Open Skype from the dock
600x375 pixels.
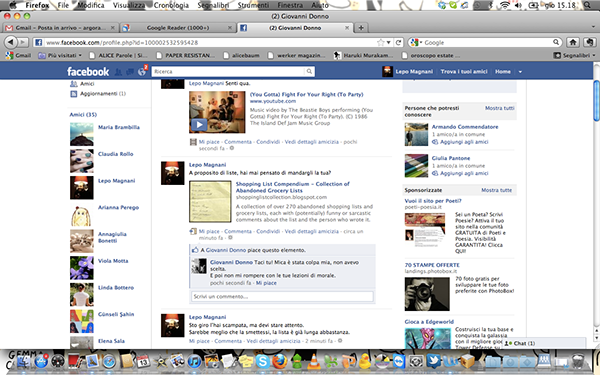click(x=262, y=361)
